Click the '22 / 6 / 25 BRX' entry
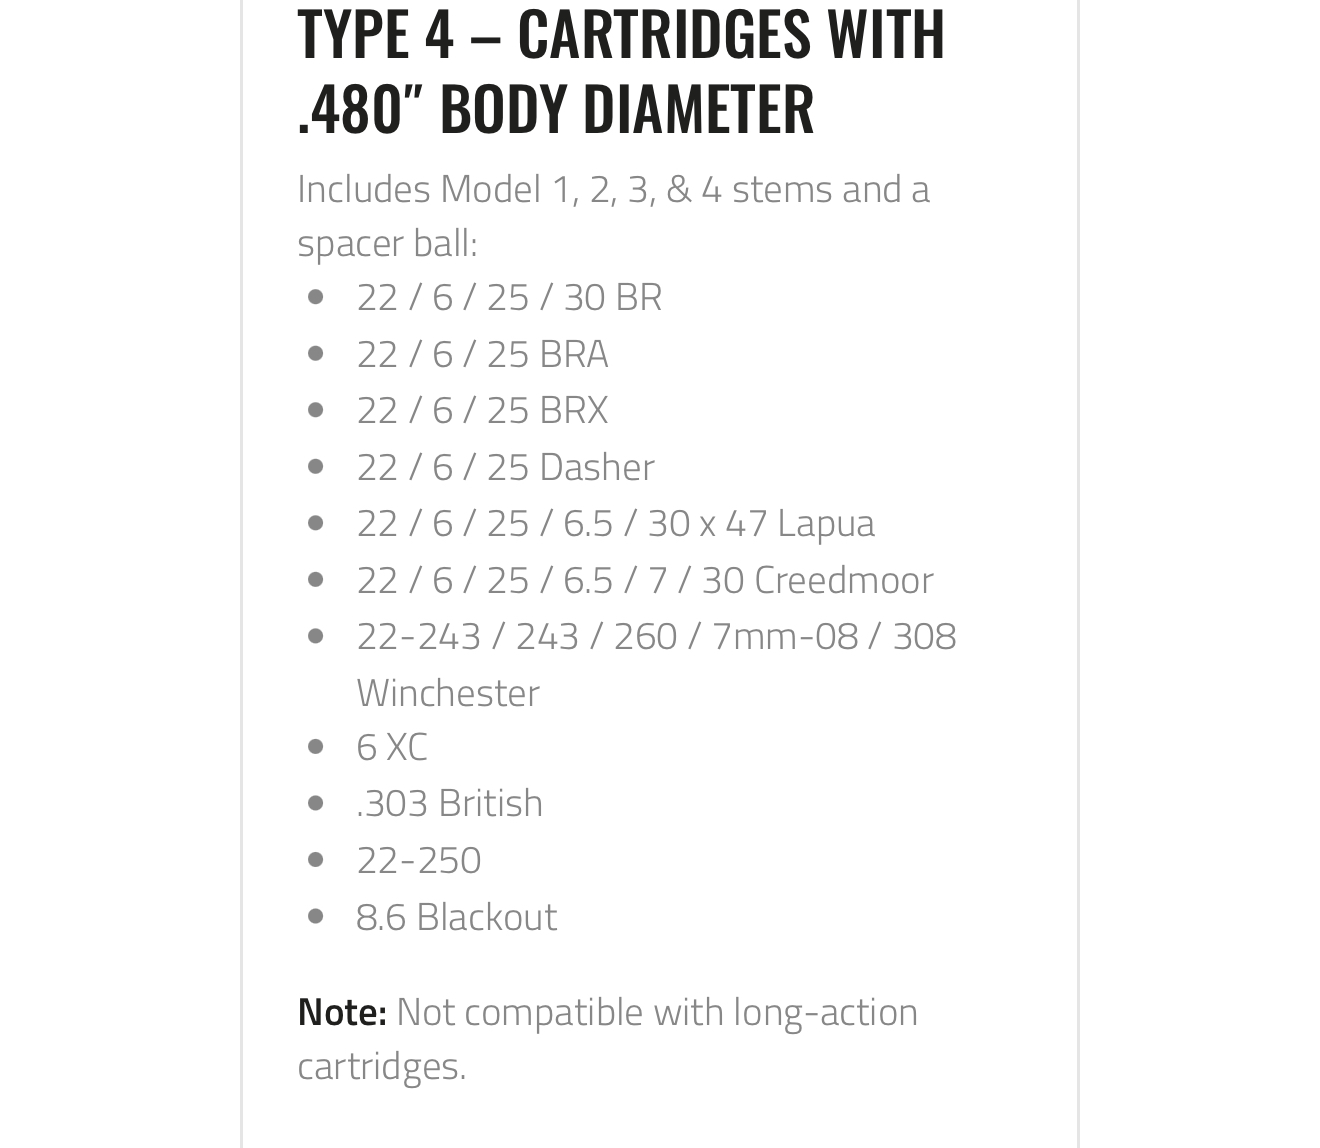Screen dimensions: 1320x1148 (x=482, y=410)
